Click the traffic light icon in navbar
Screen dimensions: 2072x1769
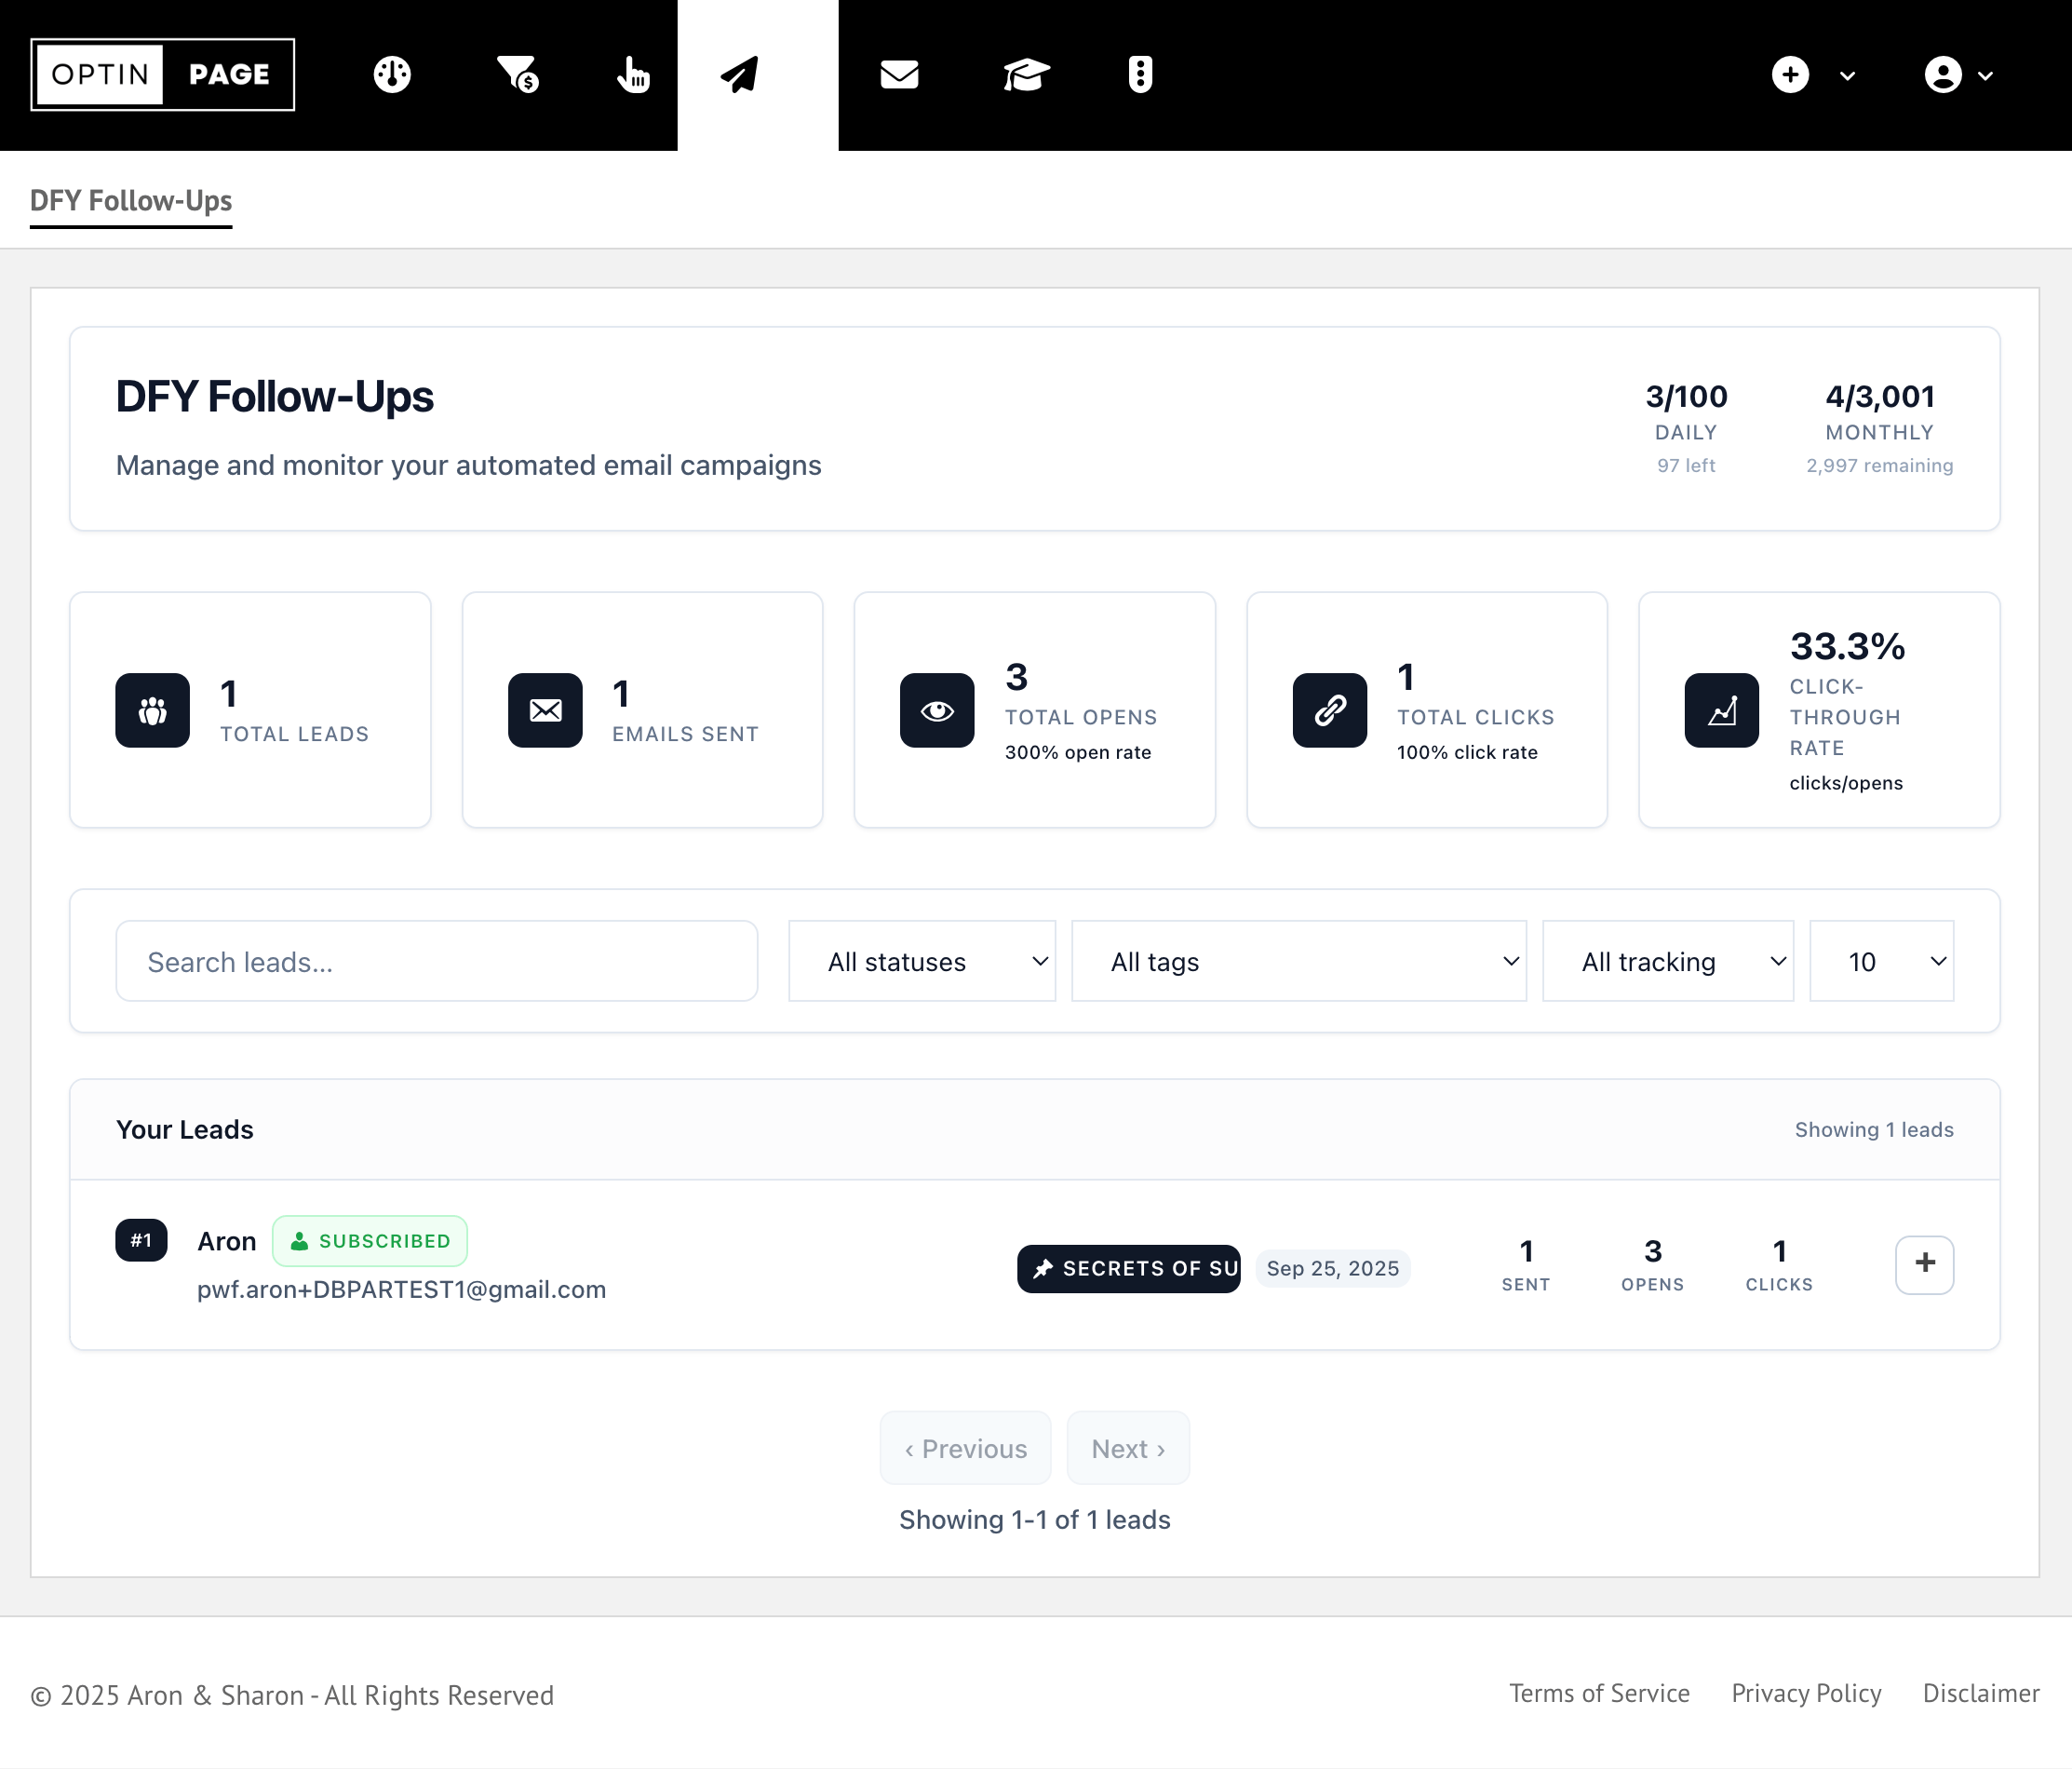(1140, 75)
